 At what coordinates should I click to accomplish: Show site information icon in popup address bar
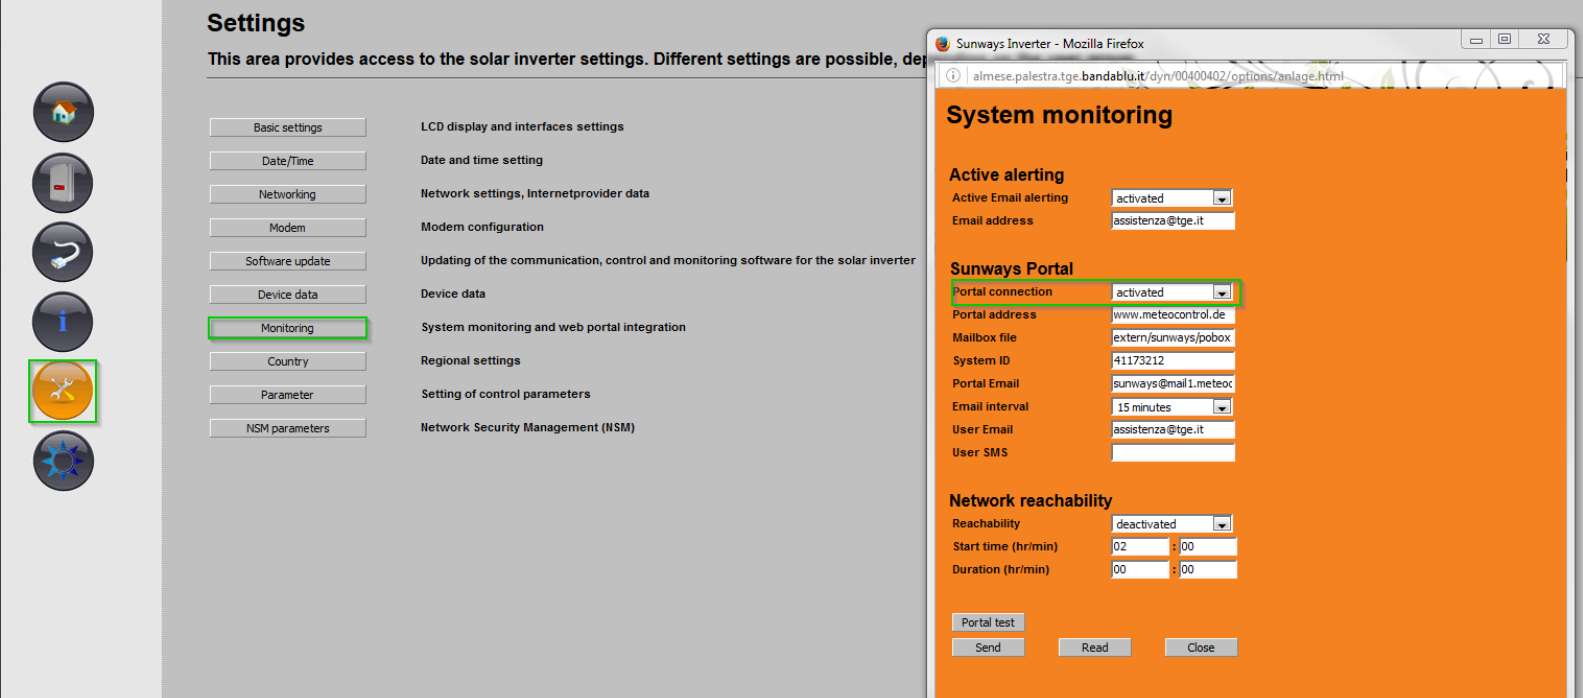[953, 76]
